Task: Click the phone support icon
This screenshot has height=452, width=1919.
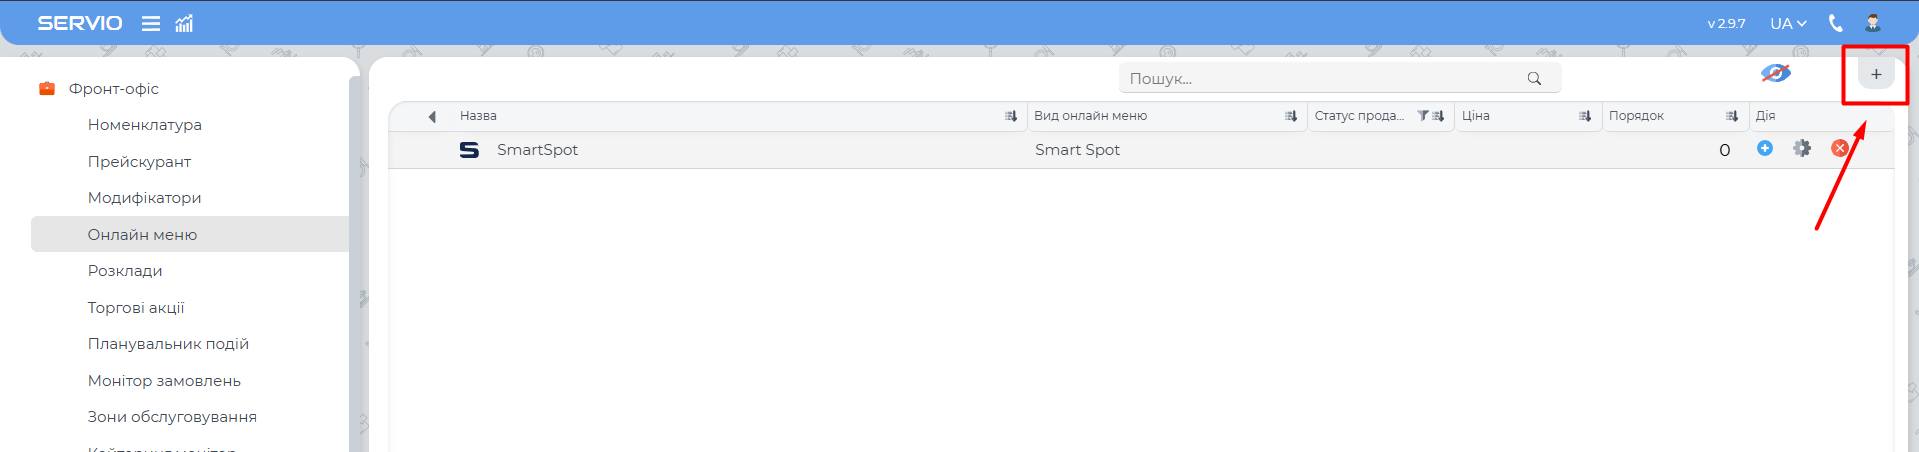Action: (1835, 23)
